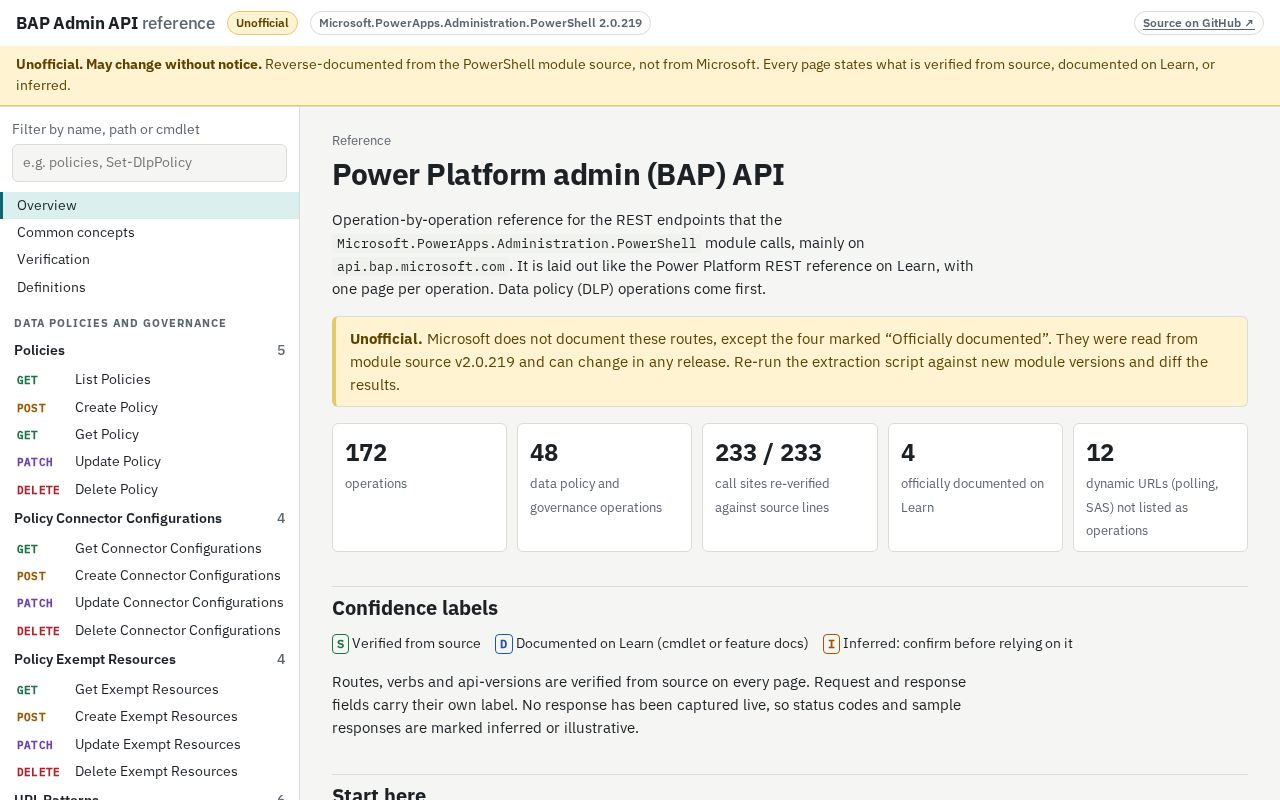The image size is (1280, 800).
Task: Click the blue D documented-on-Learn badge
Action: [504, 644]
